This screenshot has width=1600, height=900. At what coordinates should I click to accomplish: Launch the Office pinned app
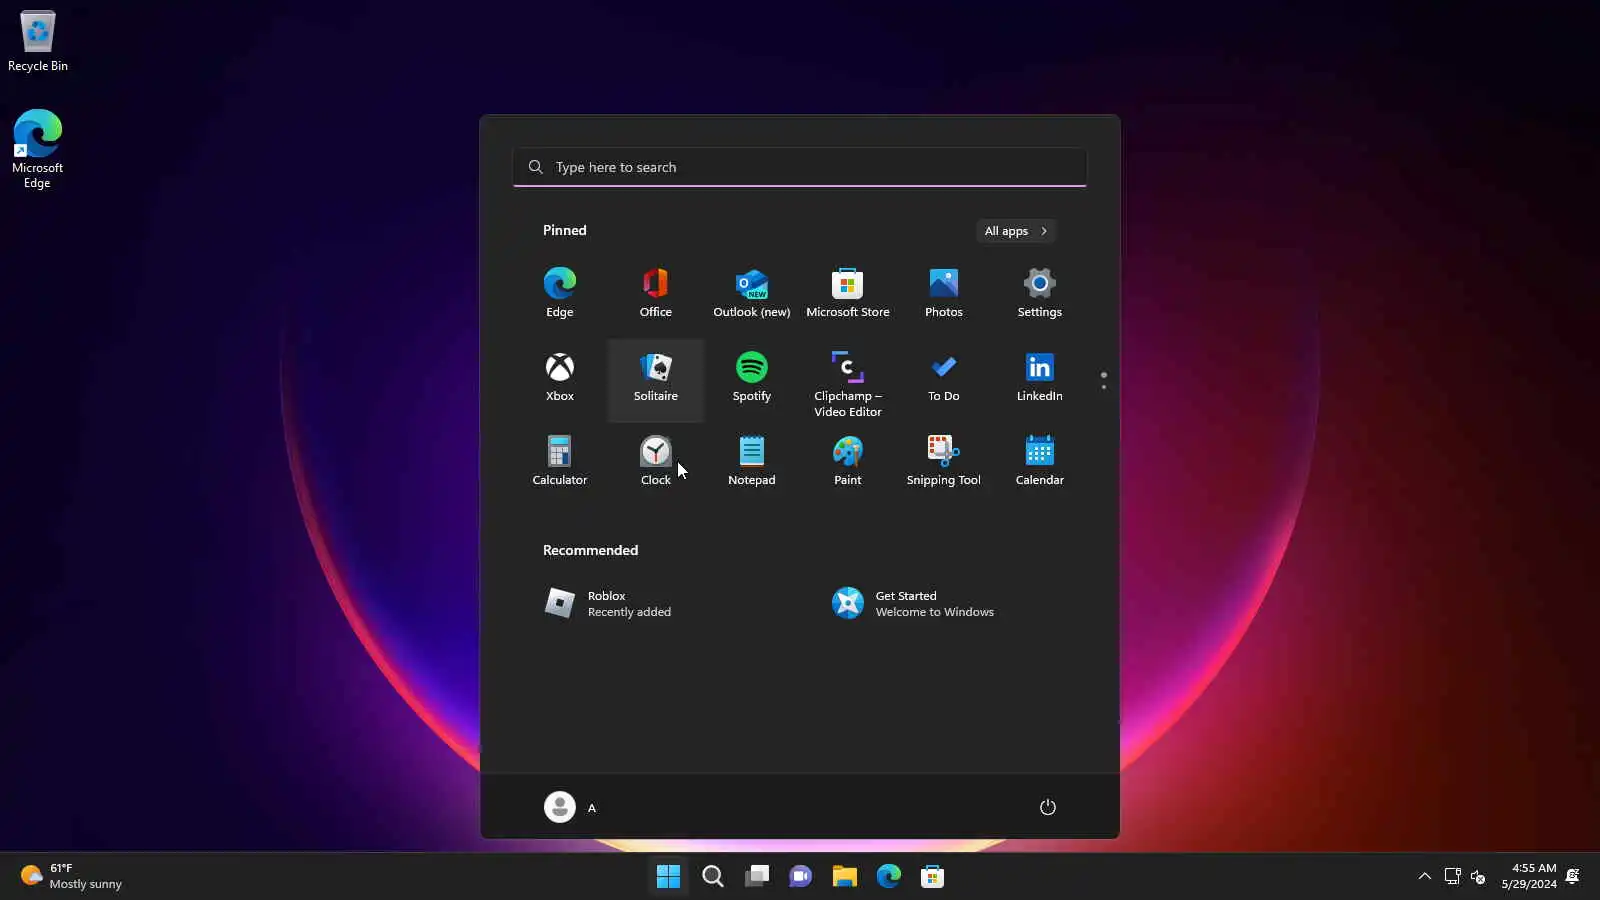[x=656, y=293]
